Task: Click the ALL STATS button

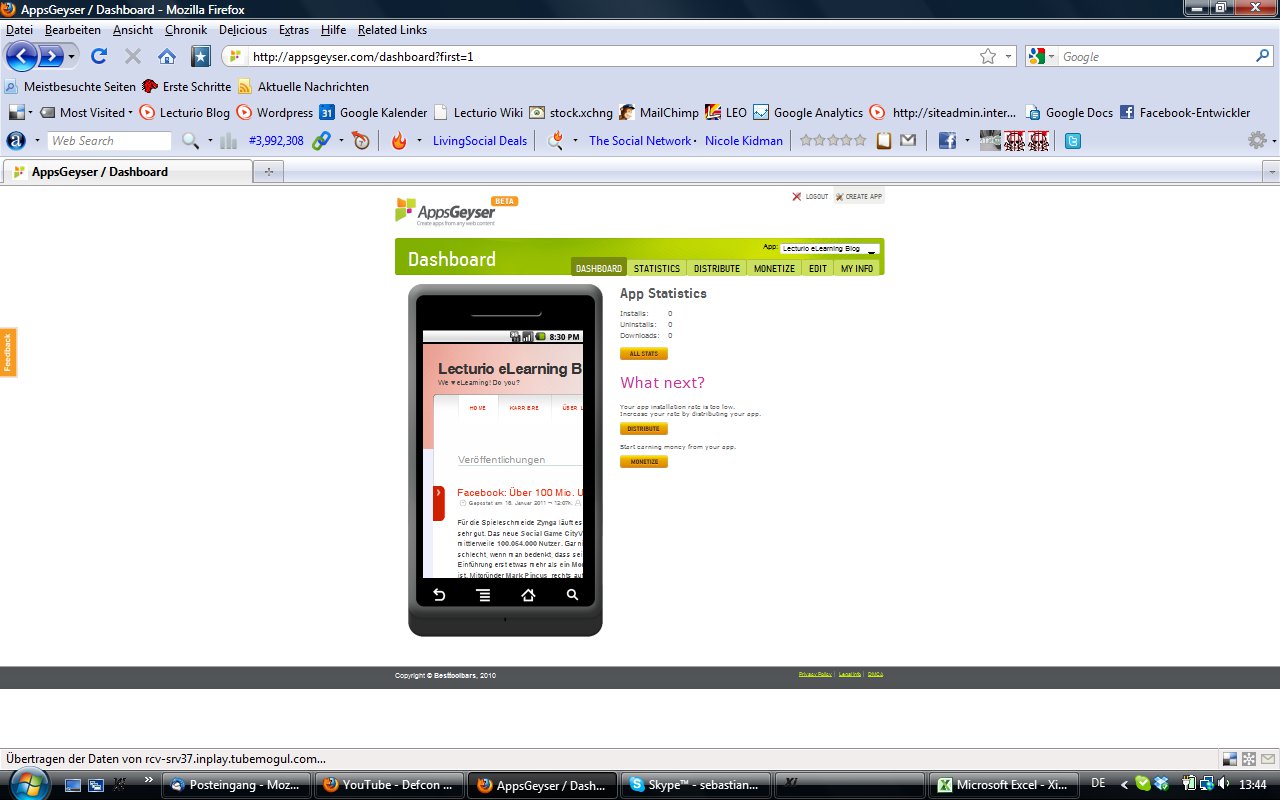Action: 644,354
